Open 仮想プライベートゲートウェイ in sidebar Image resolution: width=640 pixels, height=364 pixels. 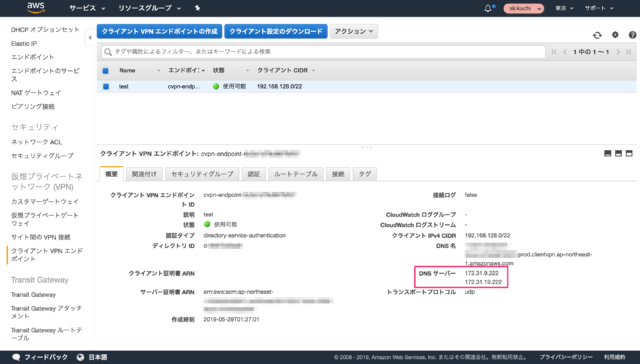click(44, 219)
